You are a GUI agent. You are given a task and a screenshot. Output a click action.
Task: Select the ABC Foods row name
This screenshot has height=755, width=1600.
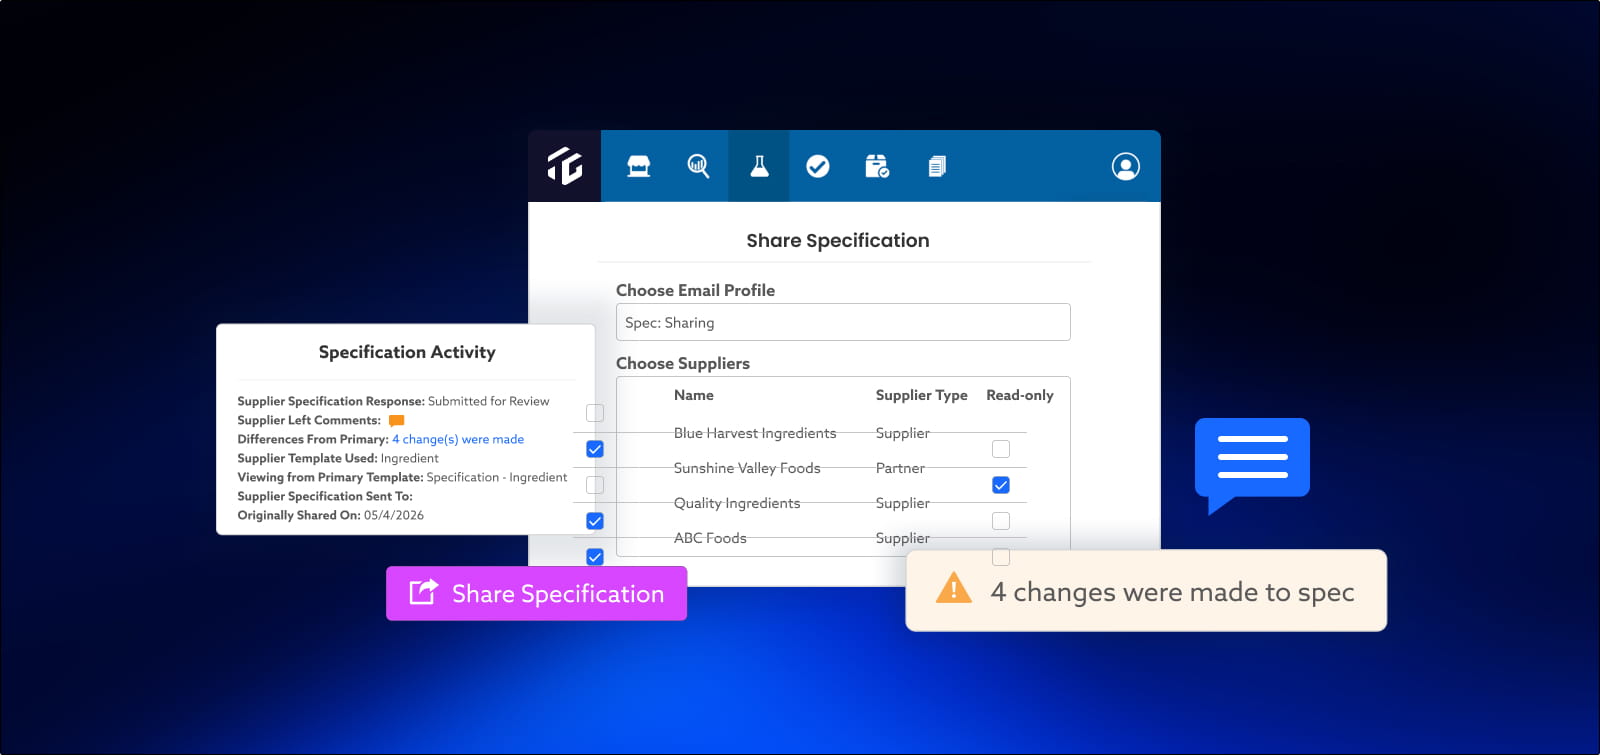pyautogui.click(x=710, y=538)
